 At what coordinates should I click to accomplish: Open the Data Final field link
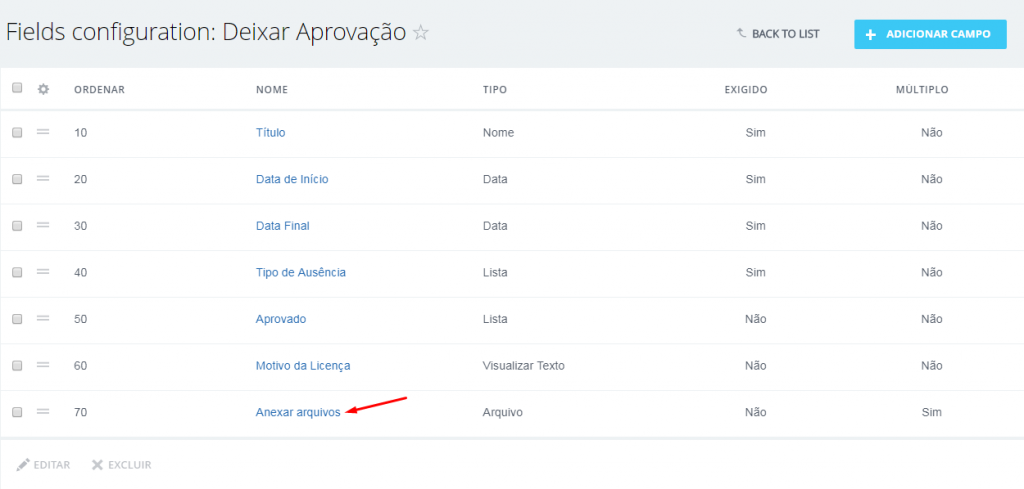tap(283, 226)
